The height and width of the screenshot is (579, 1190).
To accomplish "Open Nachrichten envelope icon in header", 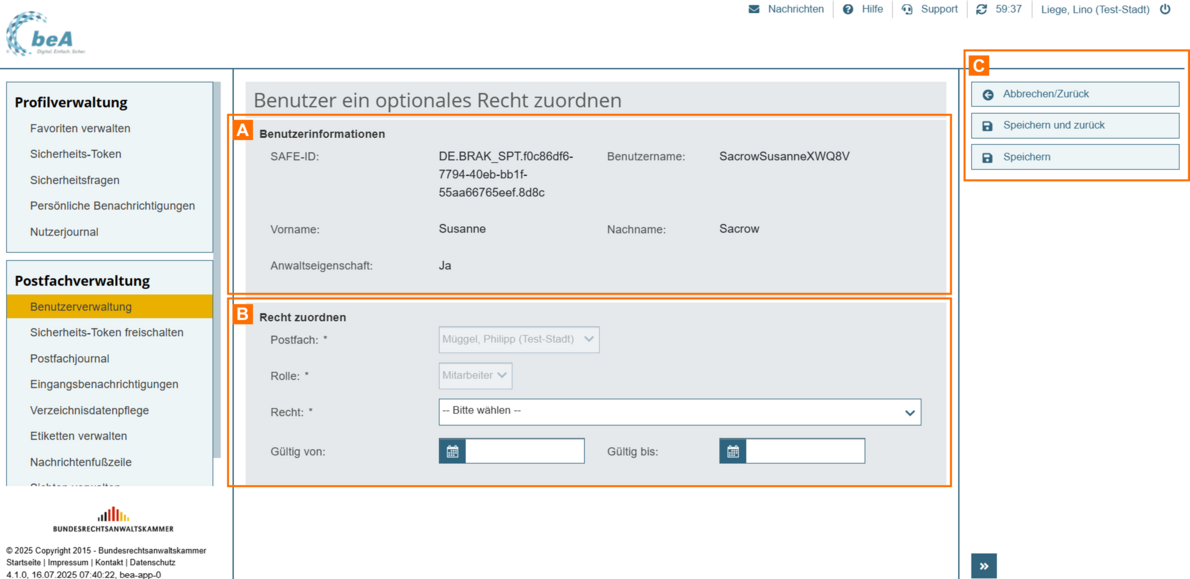I will [x=754, y=9].
